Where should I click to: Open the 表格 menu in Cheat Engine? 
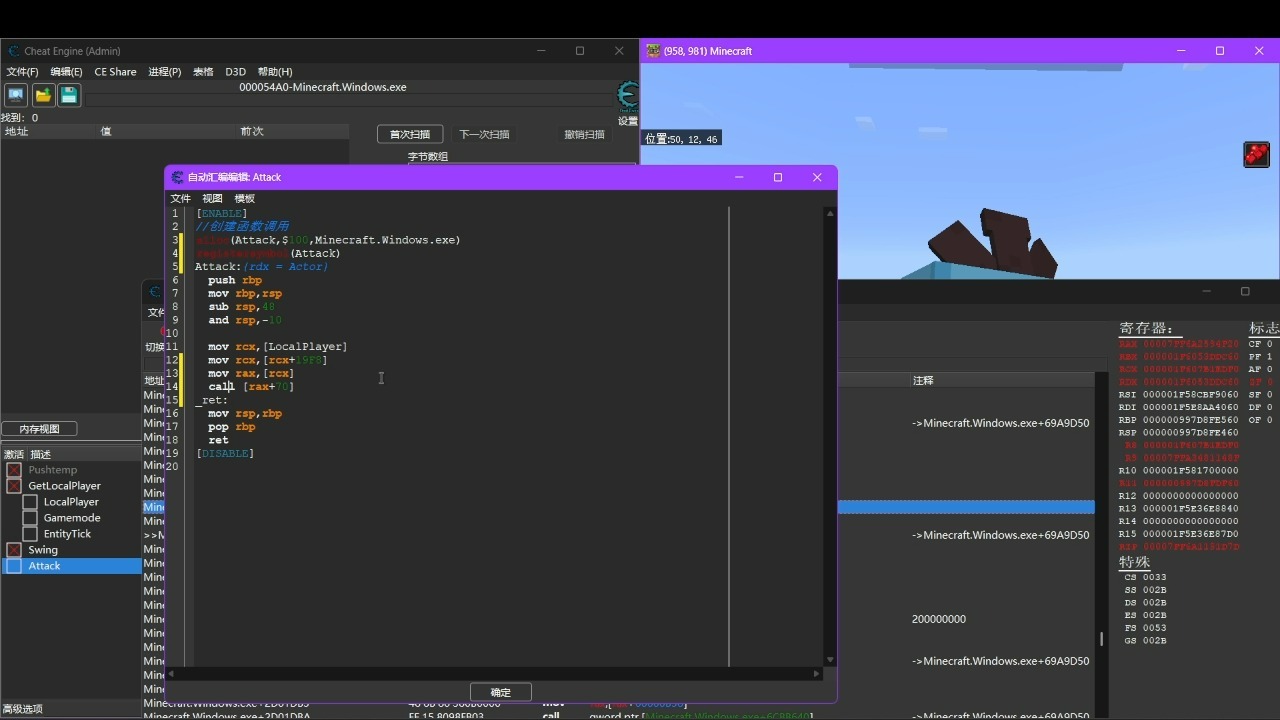tap(203, 72)
